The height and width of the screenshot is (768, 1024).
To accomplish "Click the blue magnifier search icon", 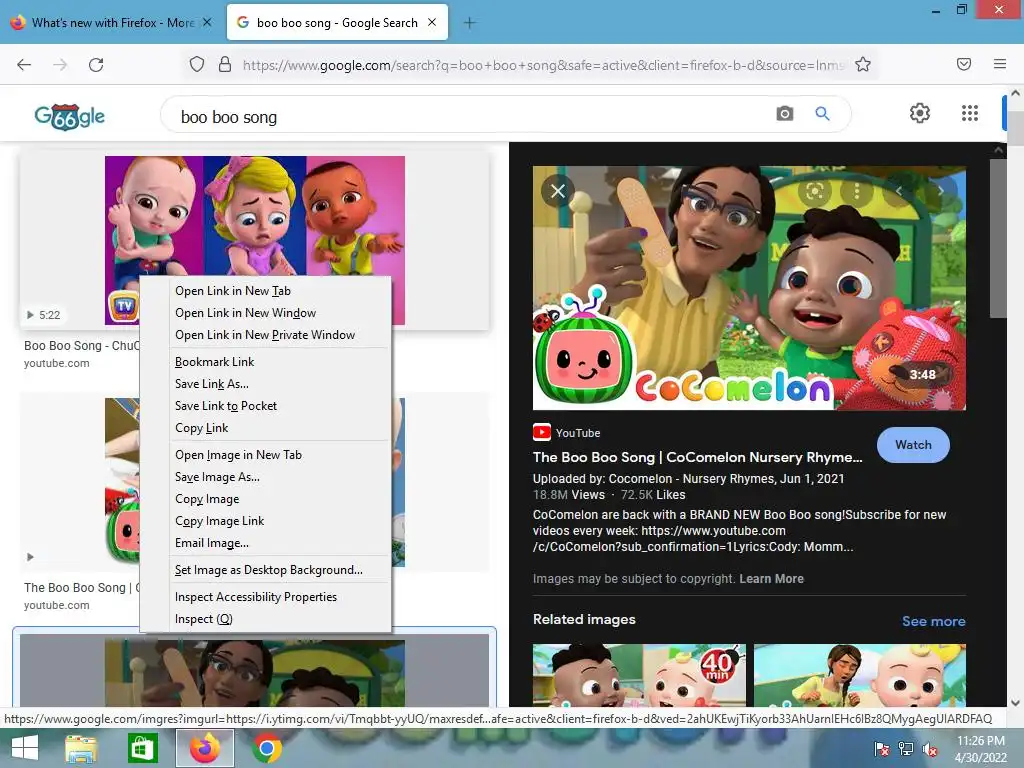I will [x=822, y=114].
